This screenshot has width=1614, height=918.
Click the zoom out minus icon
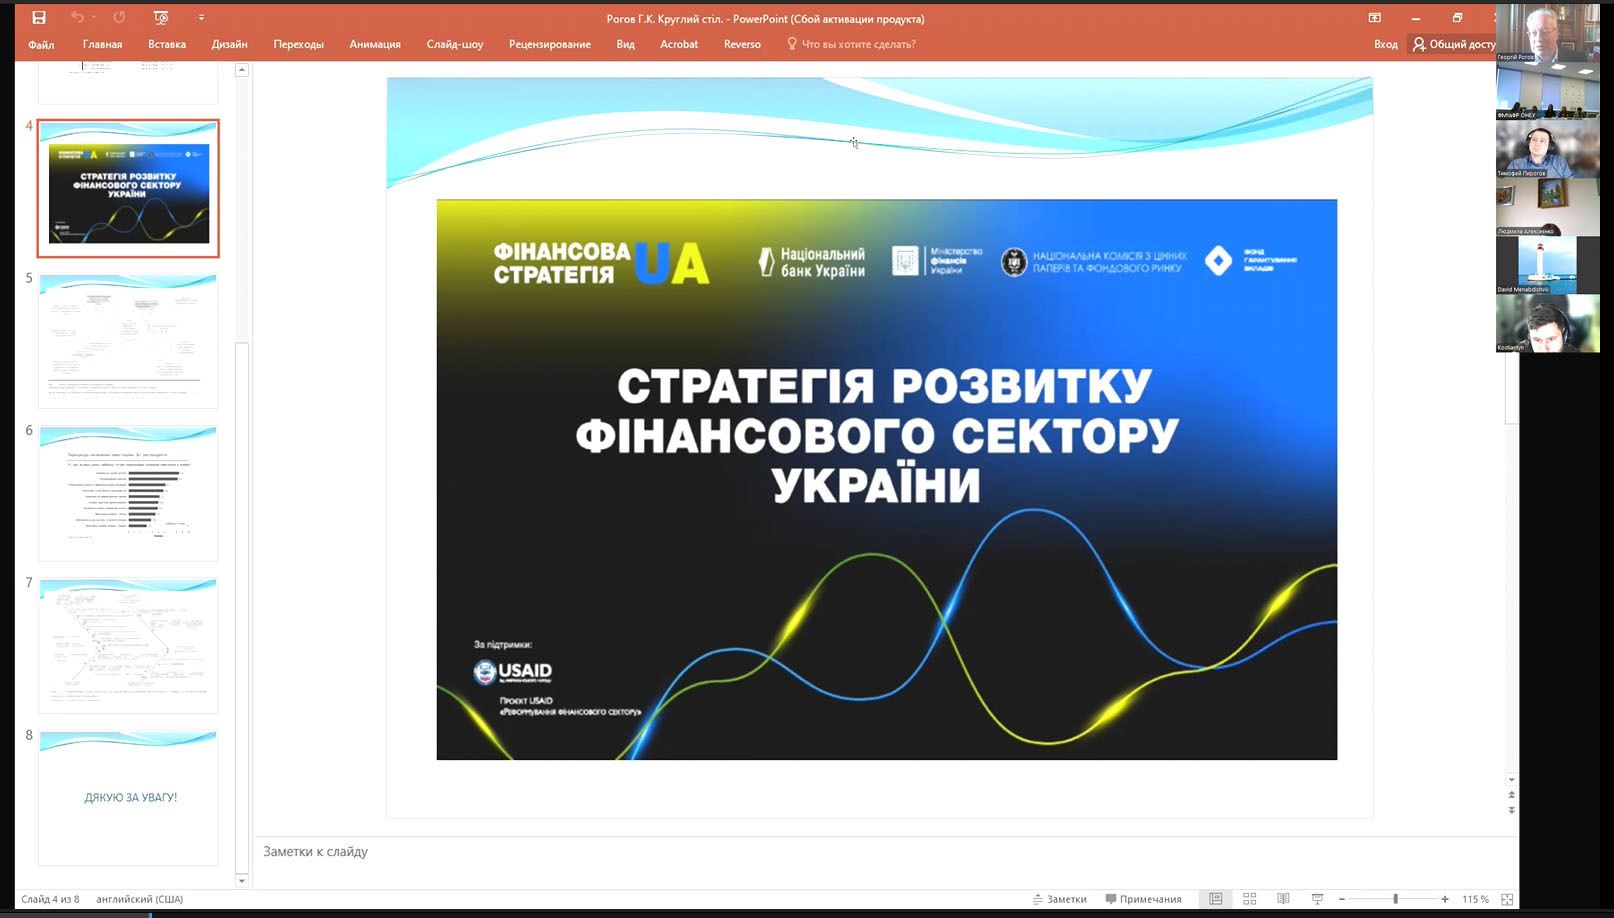[x=1342, y=899]
